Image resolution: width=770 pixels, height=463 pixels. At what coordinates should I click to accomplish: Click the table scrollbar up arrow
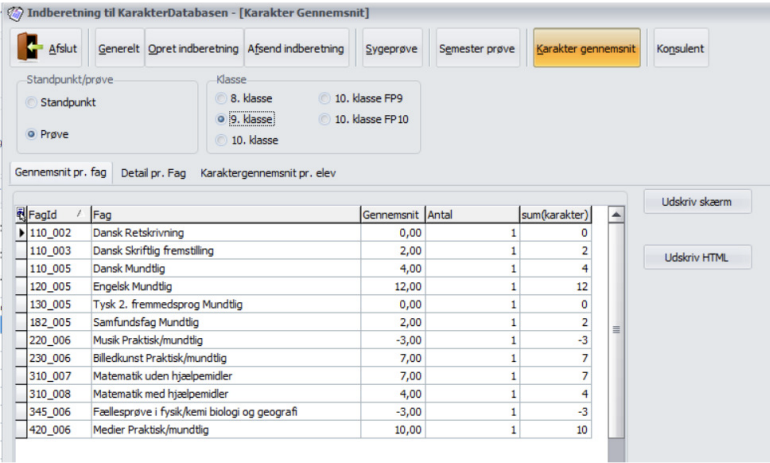pos(616,215)
